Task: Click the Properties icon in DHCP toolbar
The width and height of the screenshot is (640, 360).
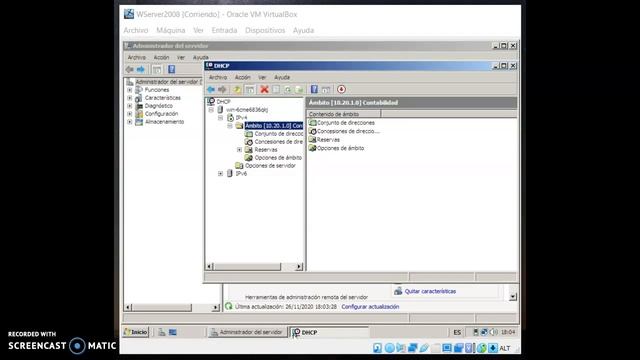Action: pyautogui.click(x=276, y=89)
